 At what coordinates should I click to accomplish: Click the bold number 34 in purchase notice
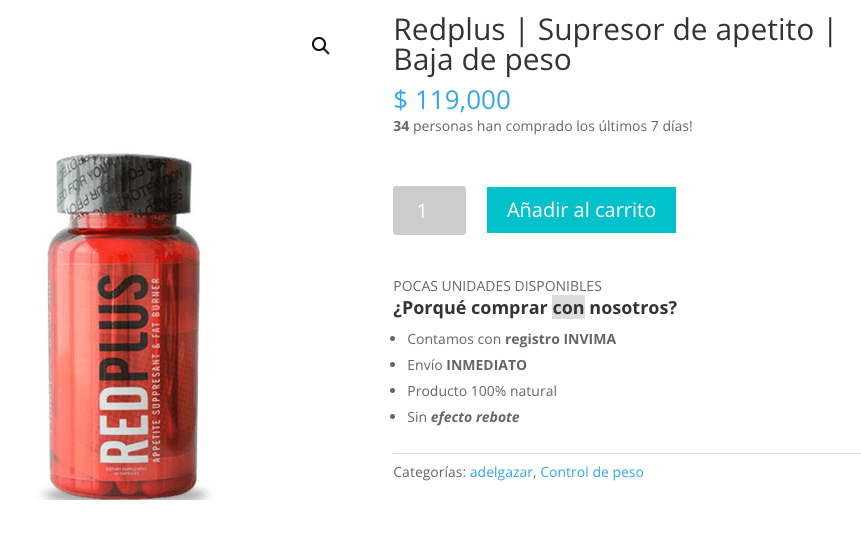point(401,126)
